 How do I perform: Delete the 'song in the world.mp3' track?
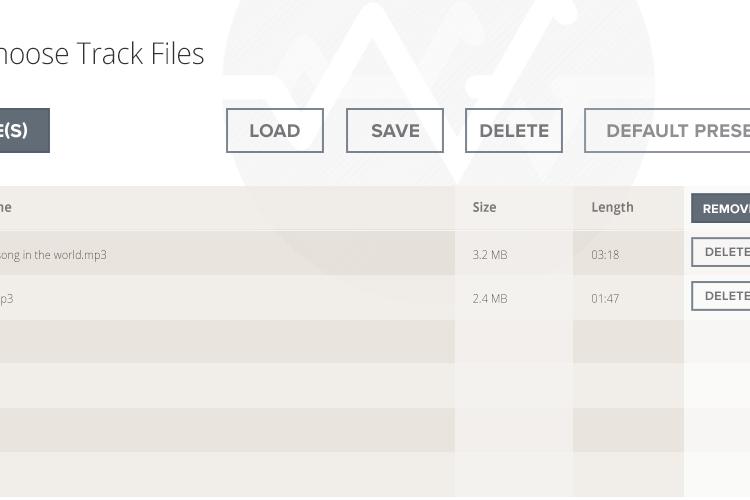(x=720, y=252)
